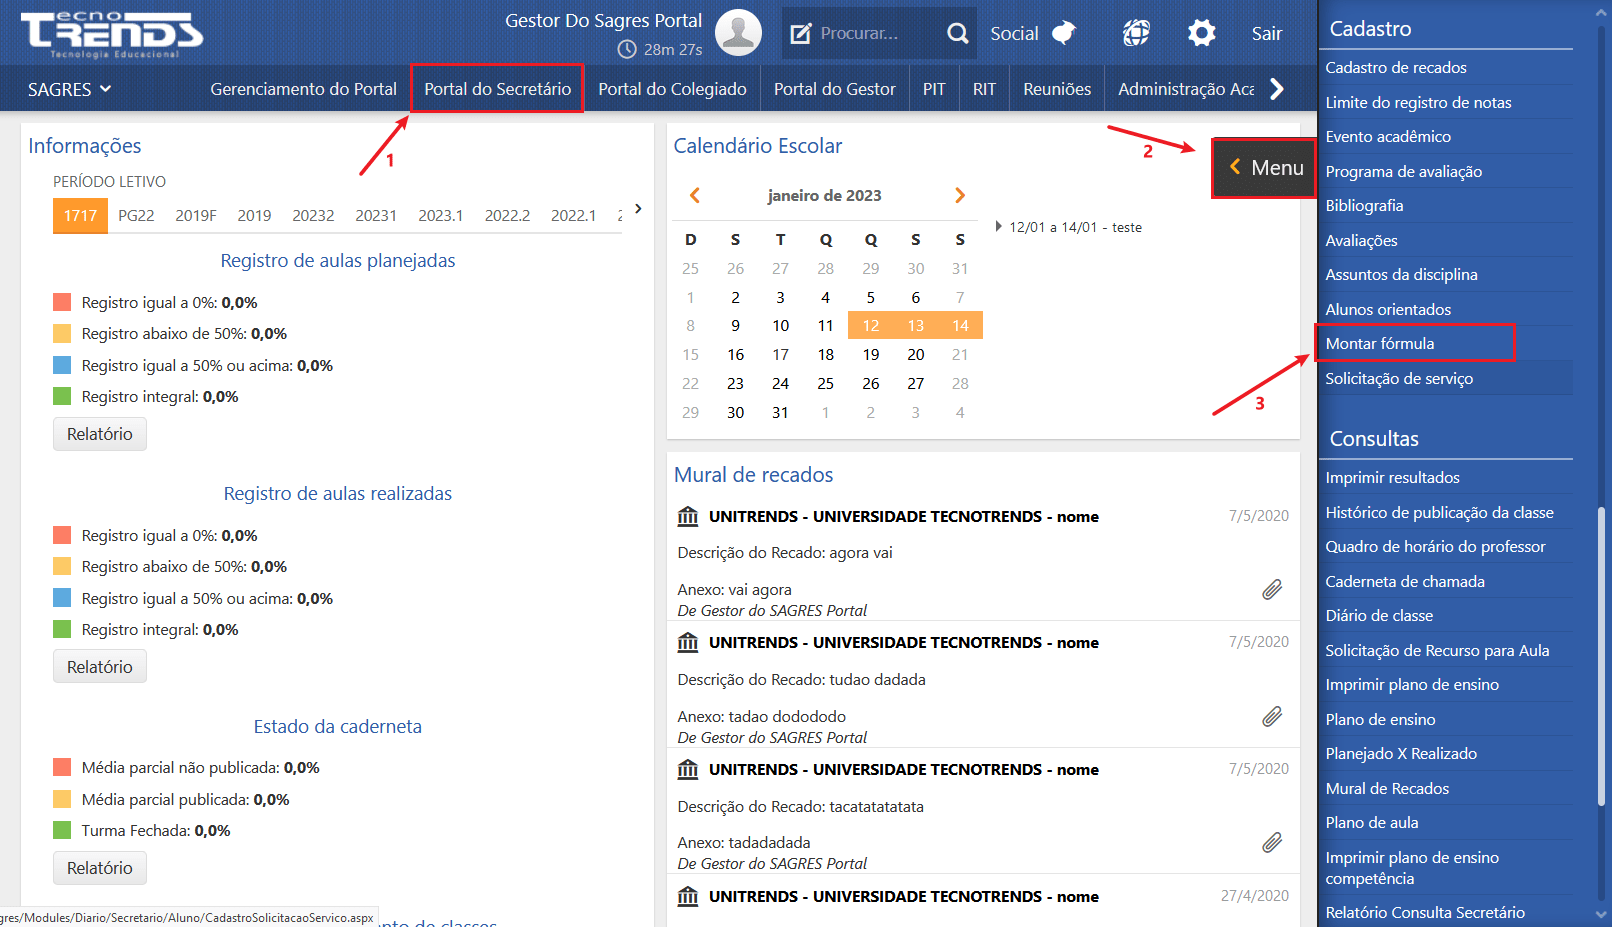Open Montar fórmula in Cadastro menu

coord(1379,343)
